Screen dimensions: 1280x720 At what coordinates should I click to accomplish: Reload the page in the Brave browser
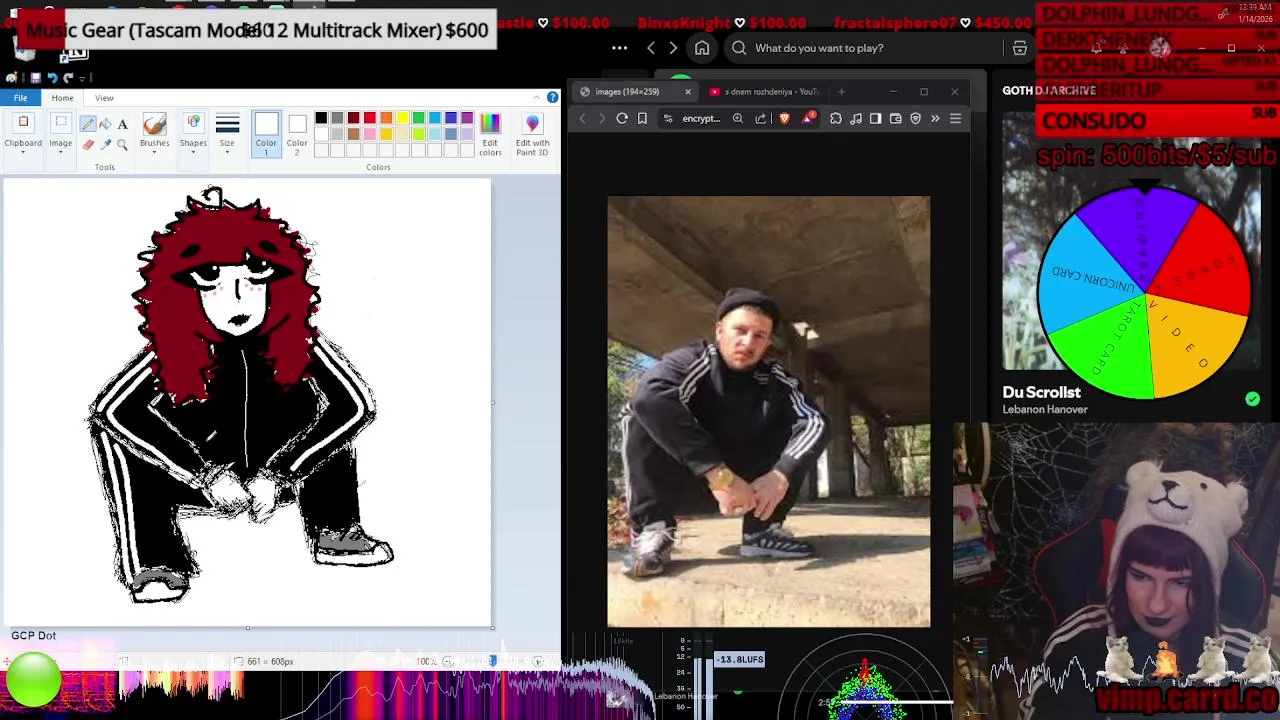(x=622, y=118)
